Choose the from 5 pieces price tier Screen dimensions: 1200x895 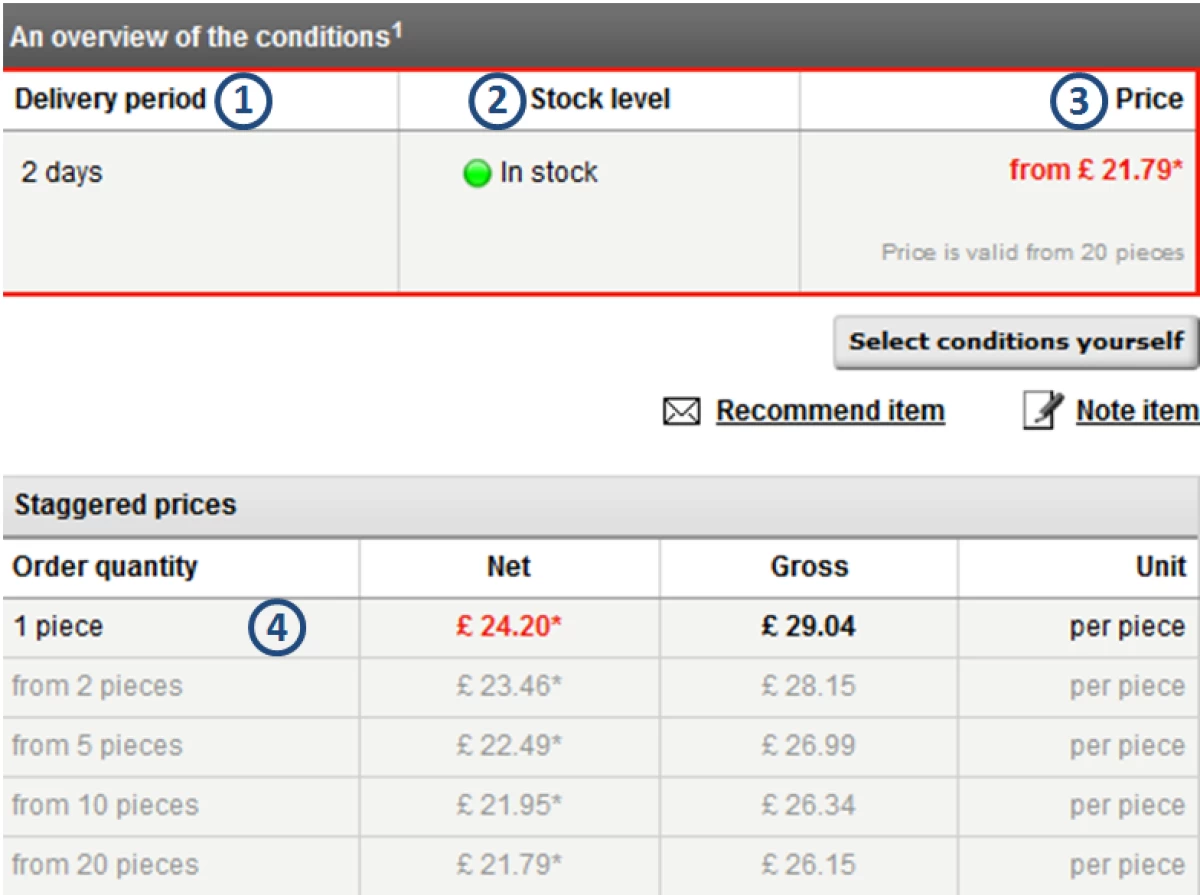point(97,746)
